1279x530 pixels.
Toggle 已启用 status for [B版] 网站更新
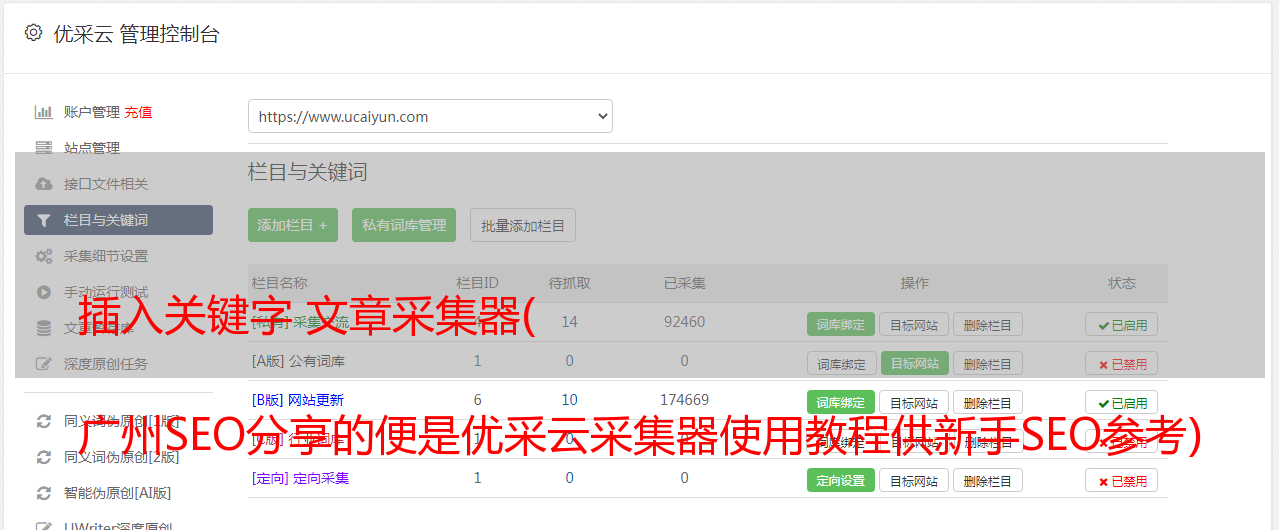pyautogui.click(x=1121, y=402)
